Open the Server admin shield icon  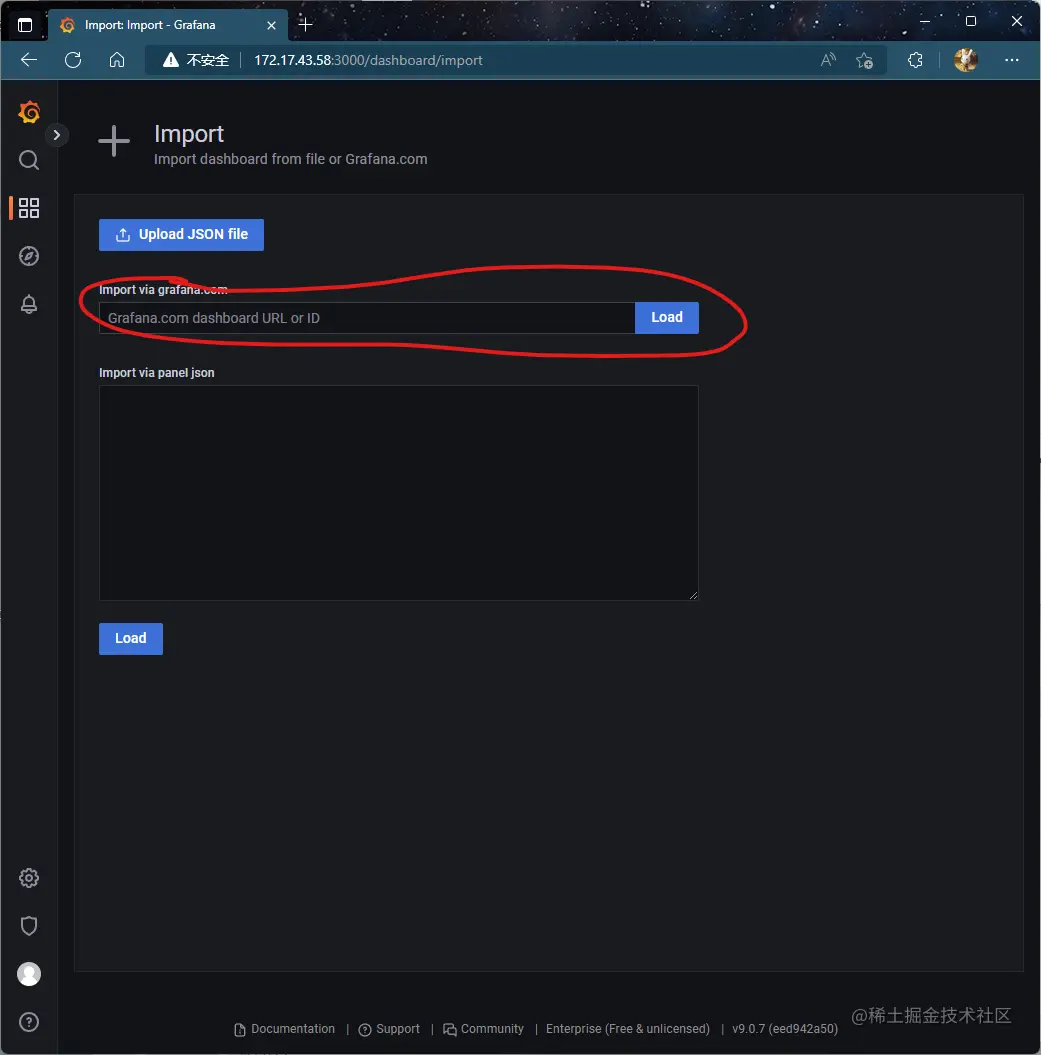29,926
